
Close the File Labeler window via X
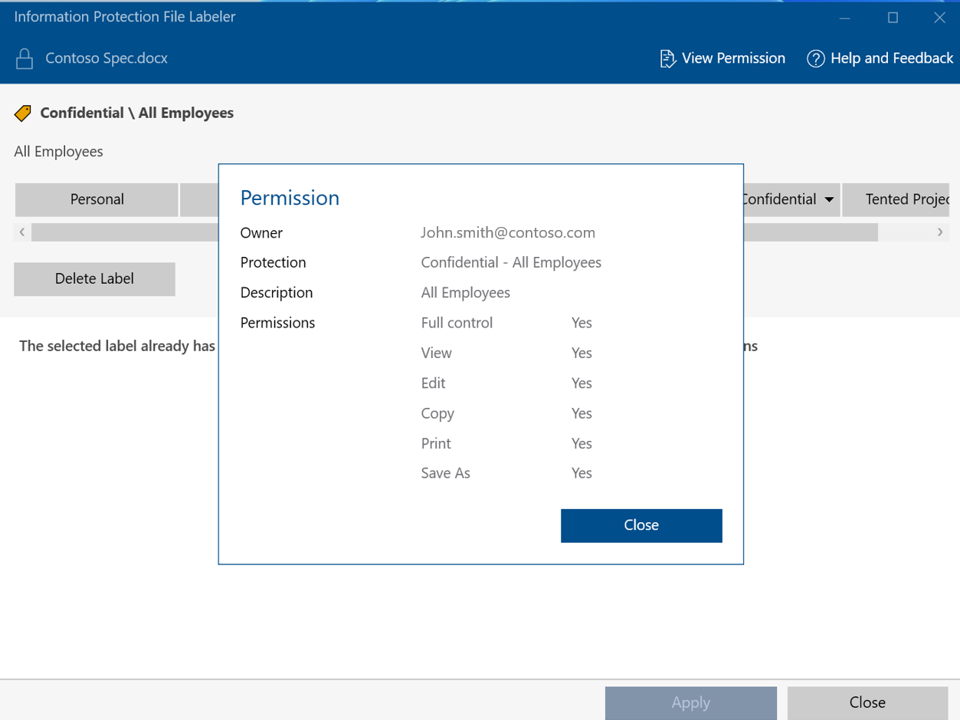point(940,18)
